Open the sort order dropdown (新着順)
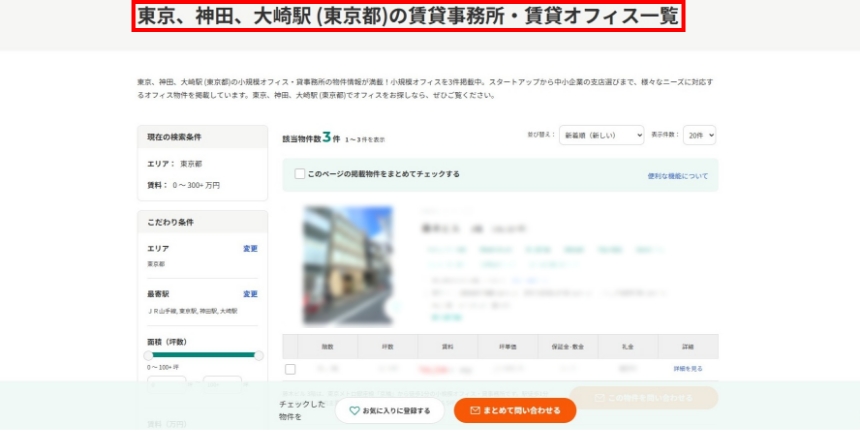860x431 pixels. (600, 135)
